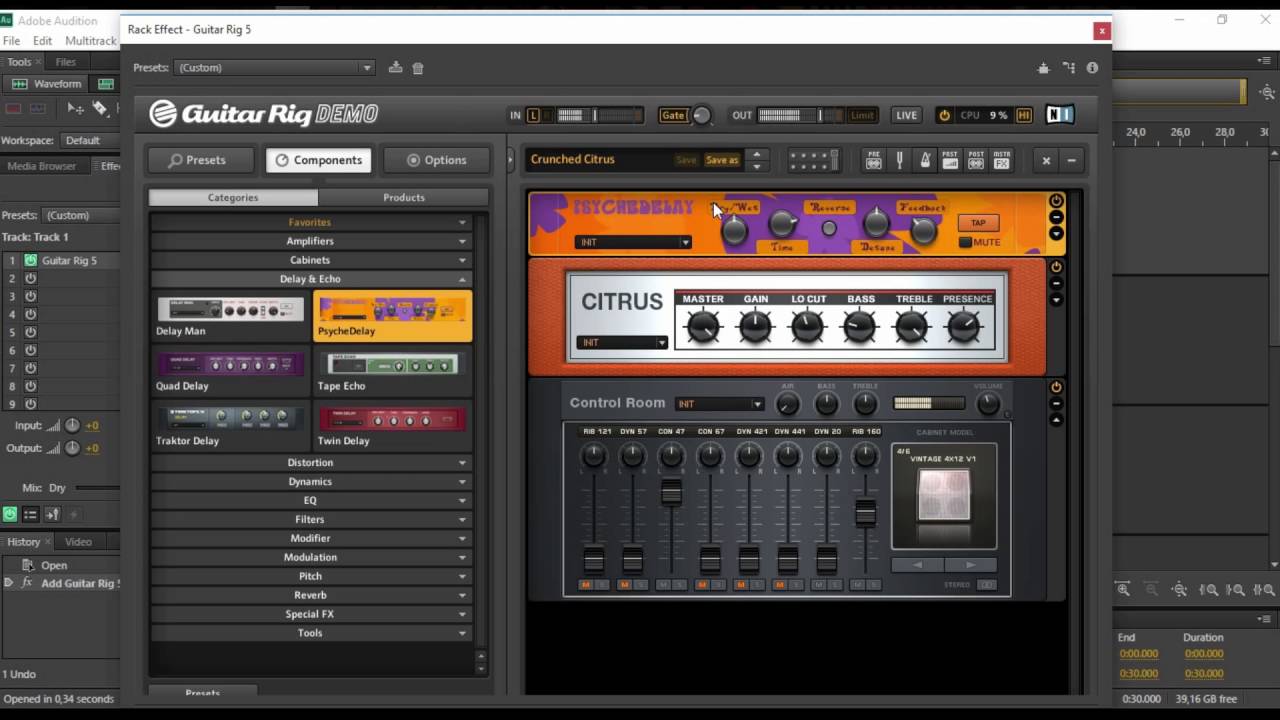Image resolution: width=1280 pixels, height=720 pixels.
Task: Open Citrus INIT preset dropdown
Action: tap(622, 342)
